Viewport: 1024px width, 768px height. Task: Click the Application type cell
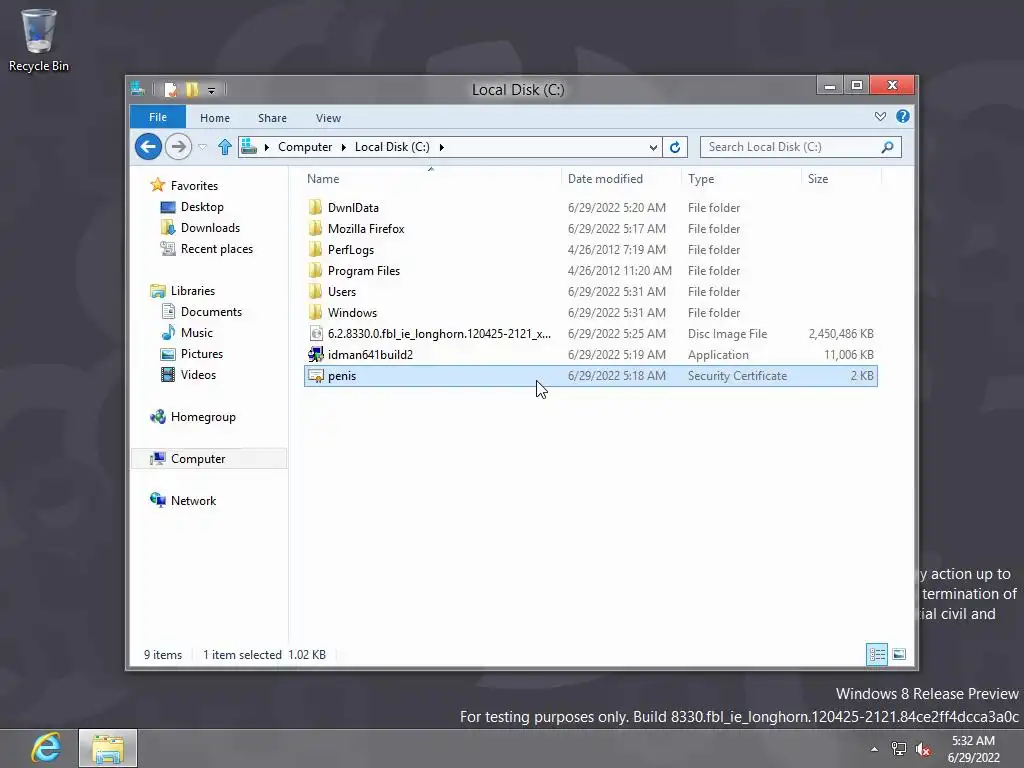pos(718,355)
